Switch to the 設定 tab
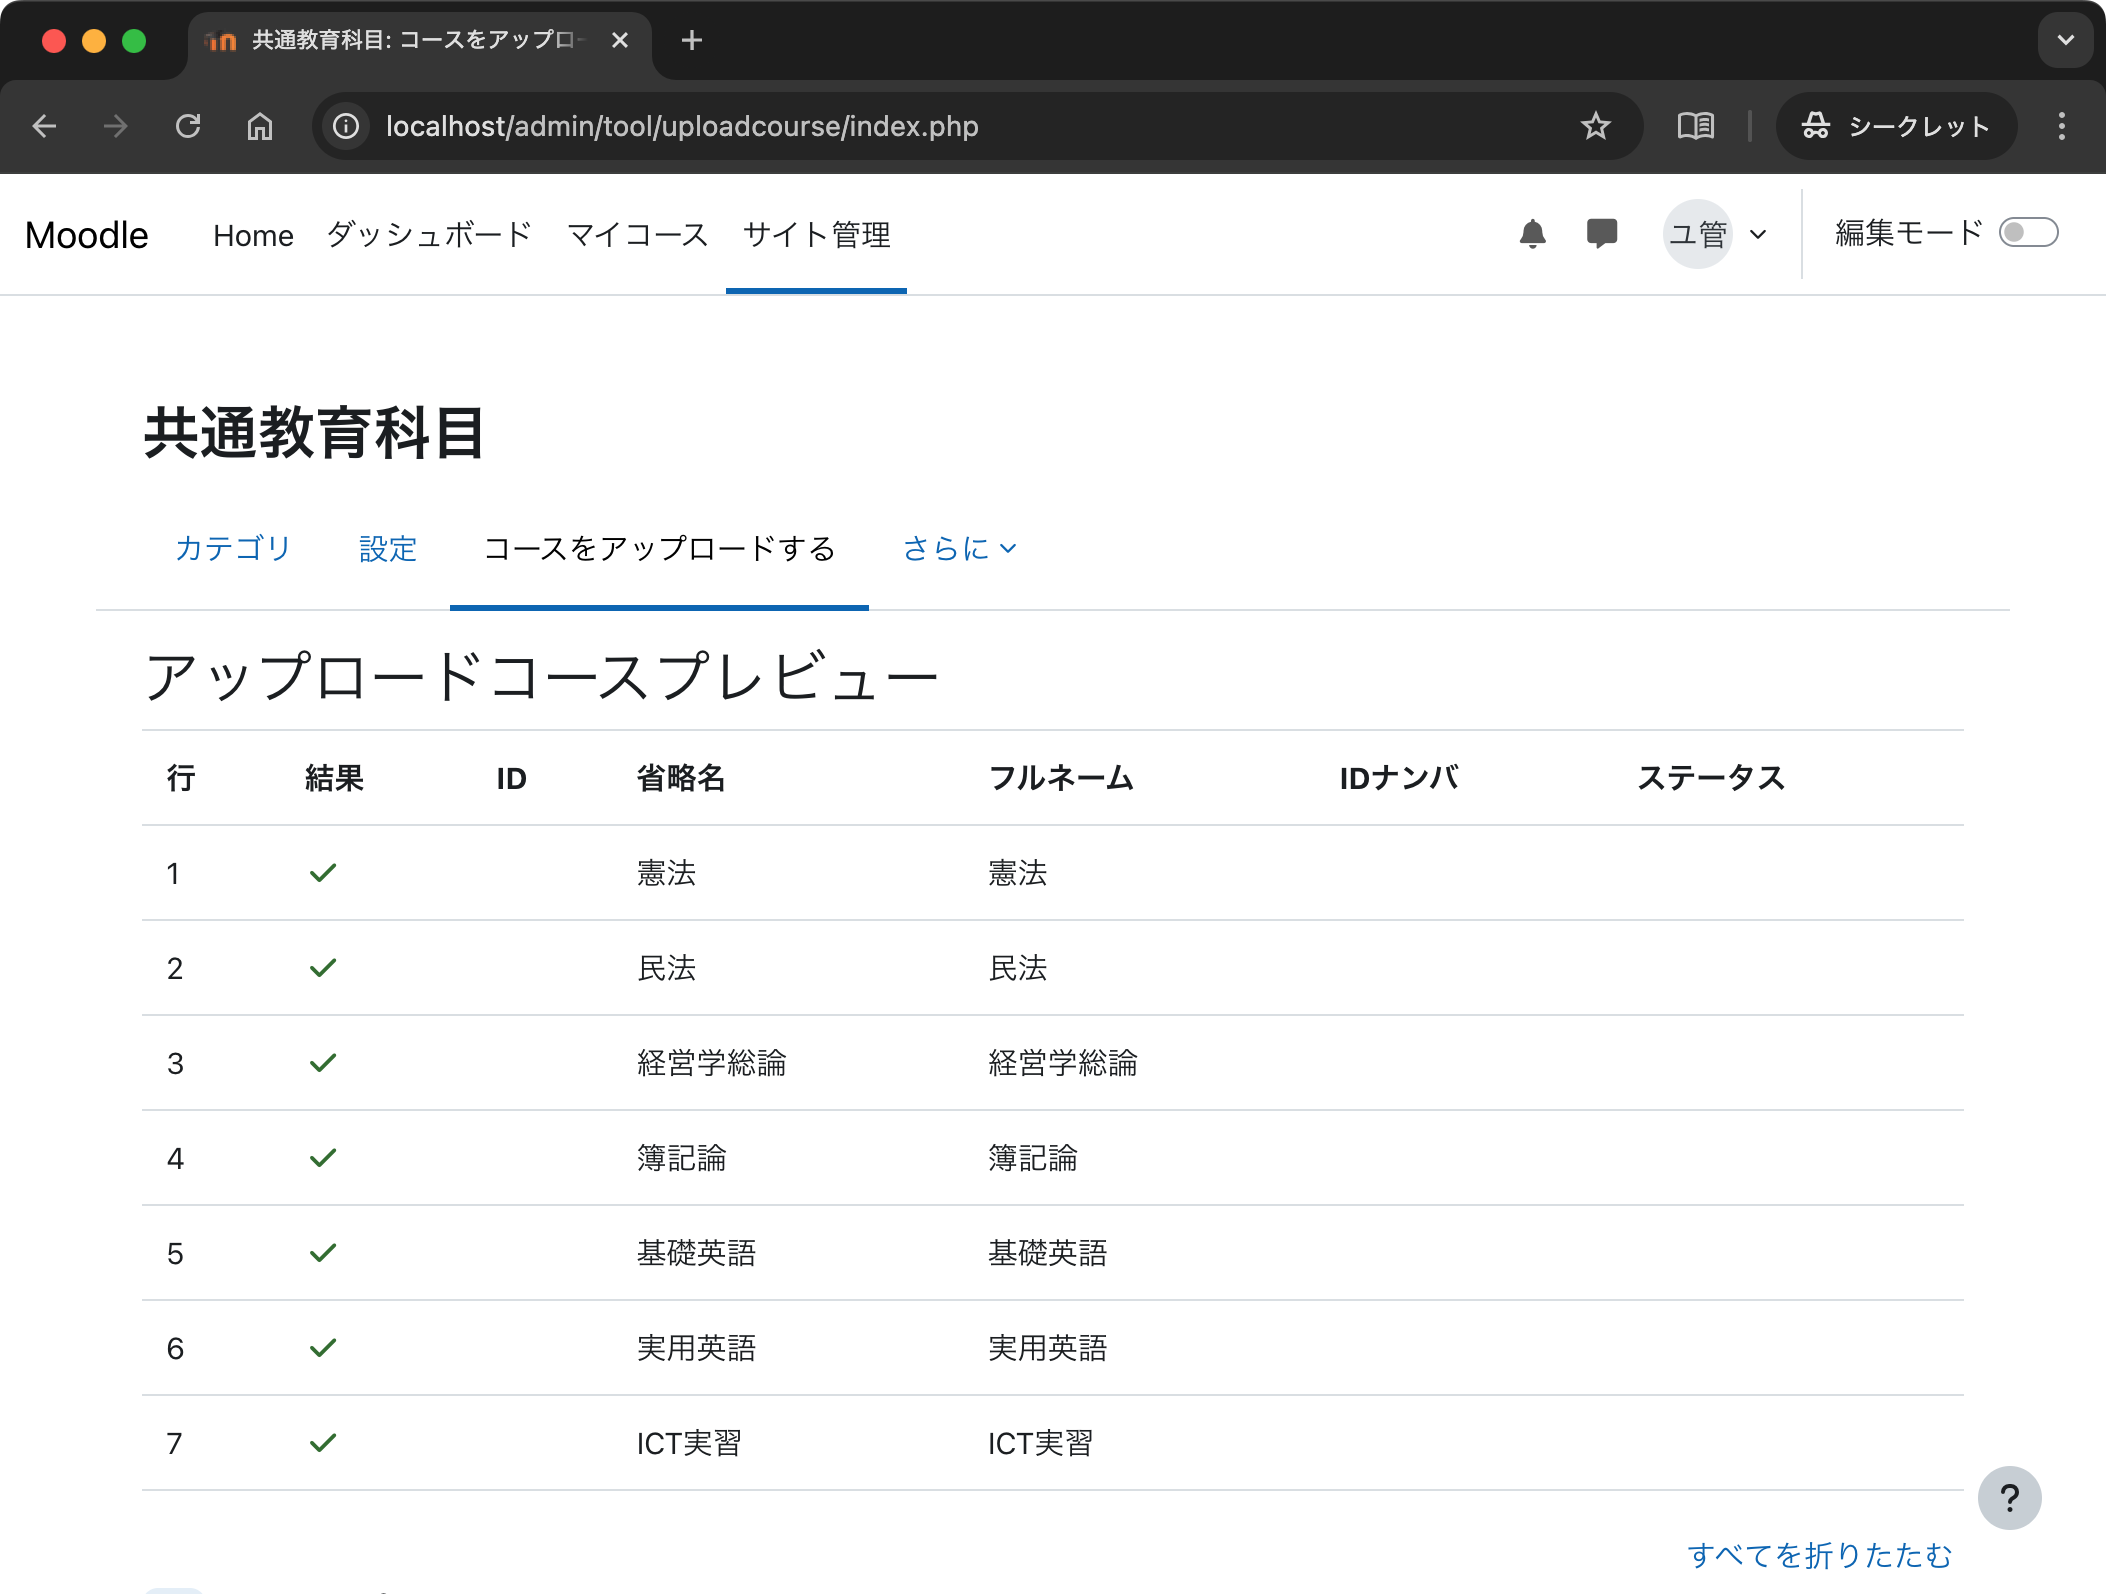Image resolution: width=2106 pixels, height=1594 pixels. pos(387,548)
